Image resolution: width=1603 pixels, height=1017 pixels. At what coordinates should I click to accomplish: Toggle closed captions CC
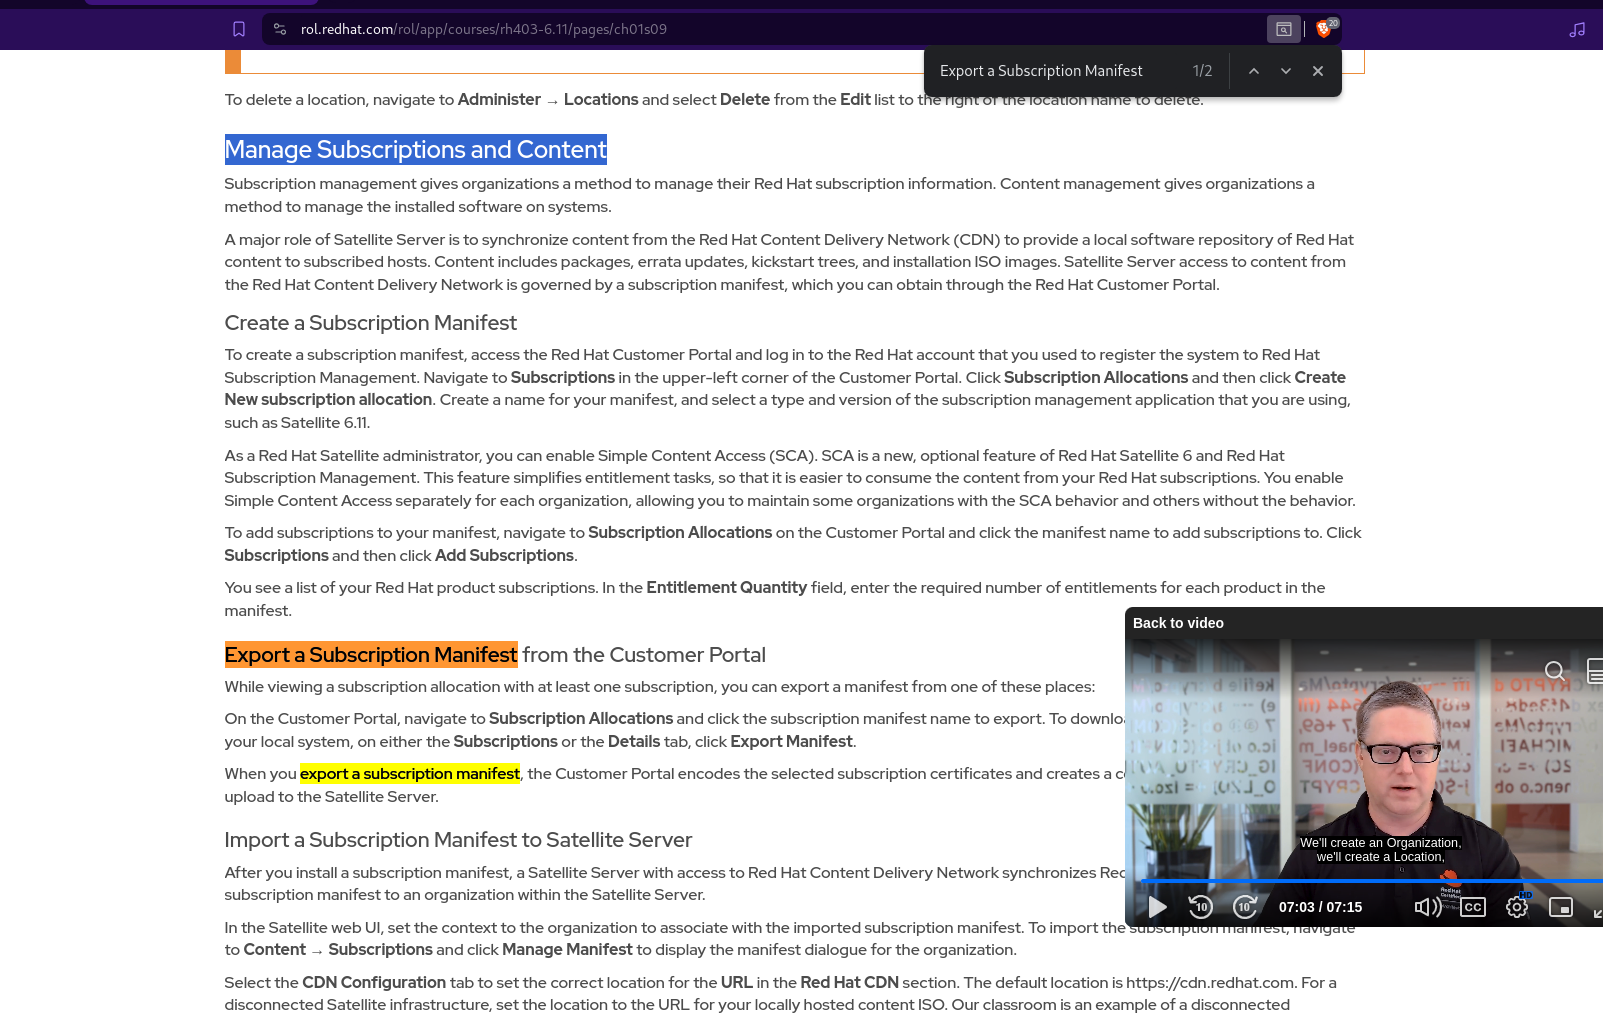click(1473, 907)
